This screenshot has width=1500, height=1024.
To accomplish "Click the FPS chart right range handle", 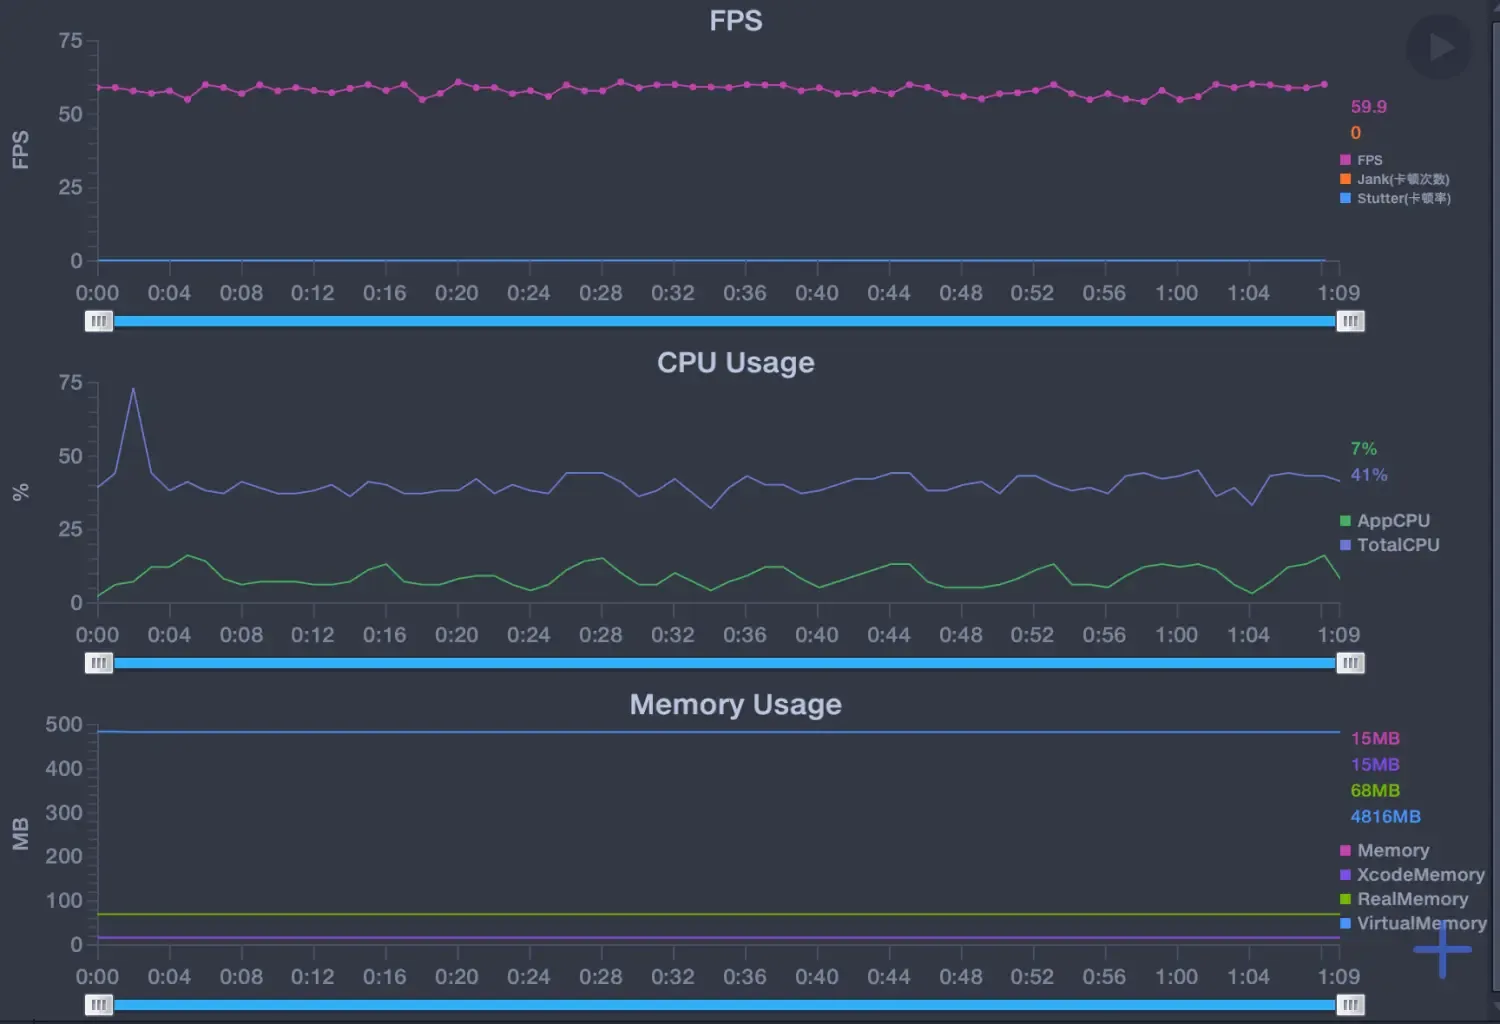I will pyautogui.click(x=1350, y=321).
